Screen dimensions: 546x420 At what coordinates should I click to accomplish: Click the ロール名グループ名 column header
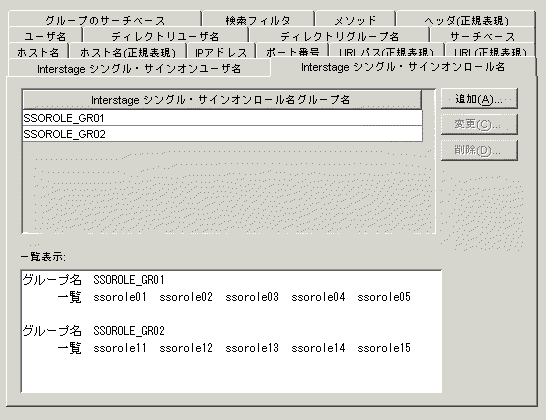(x=222, y=100)
